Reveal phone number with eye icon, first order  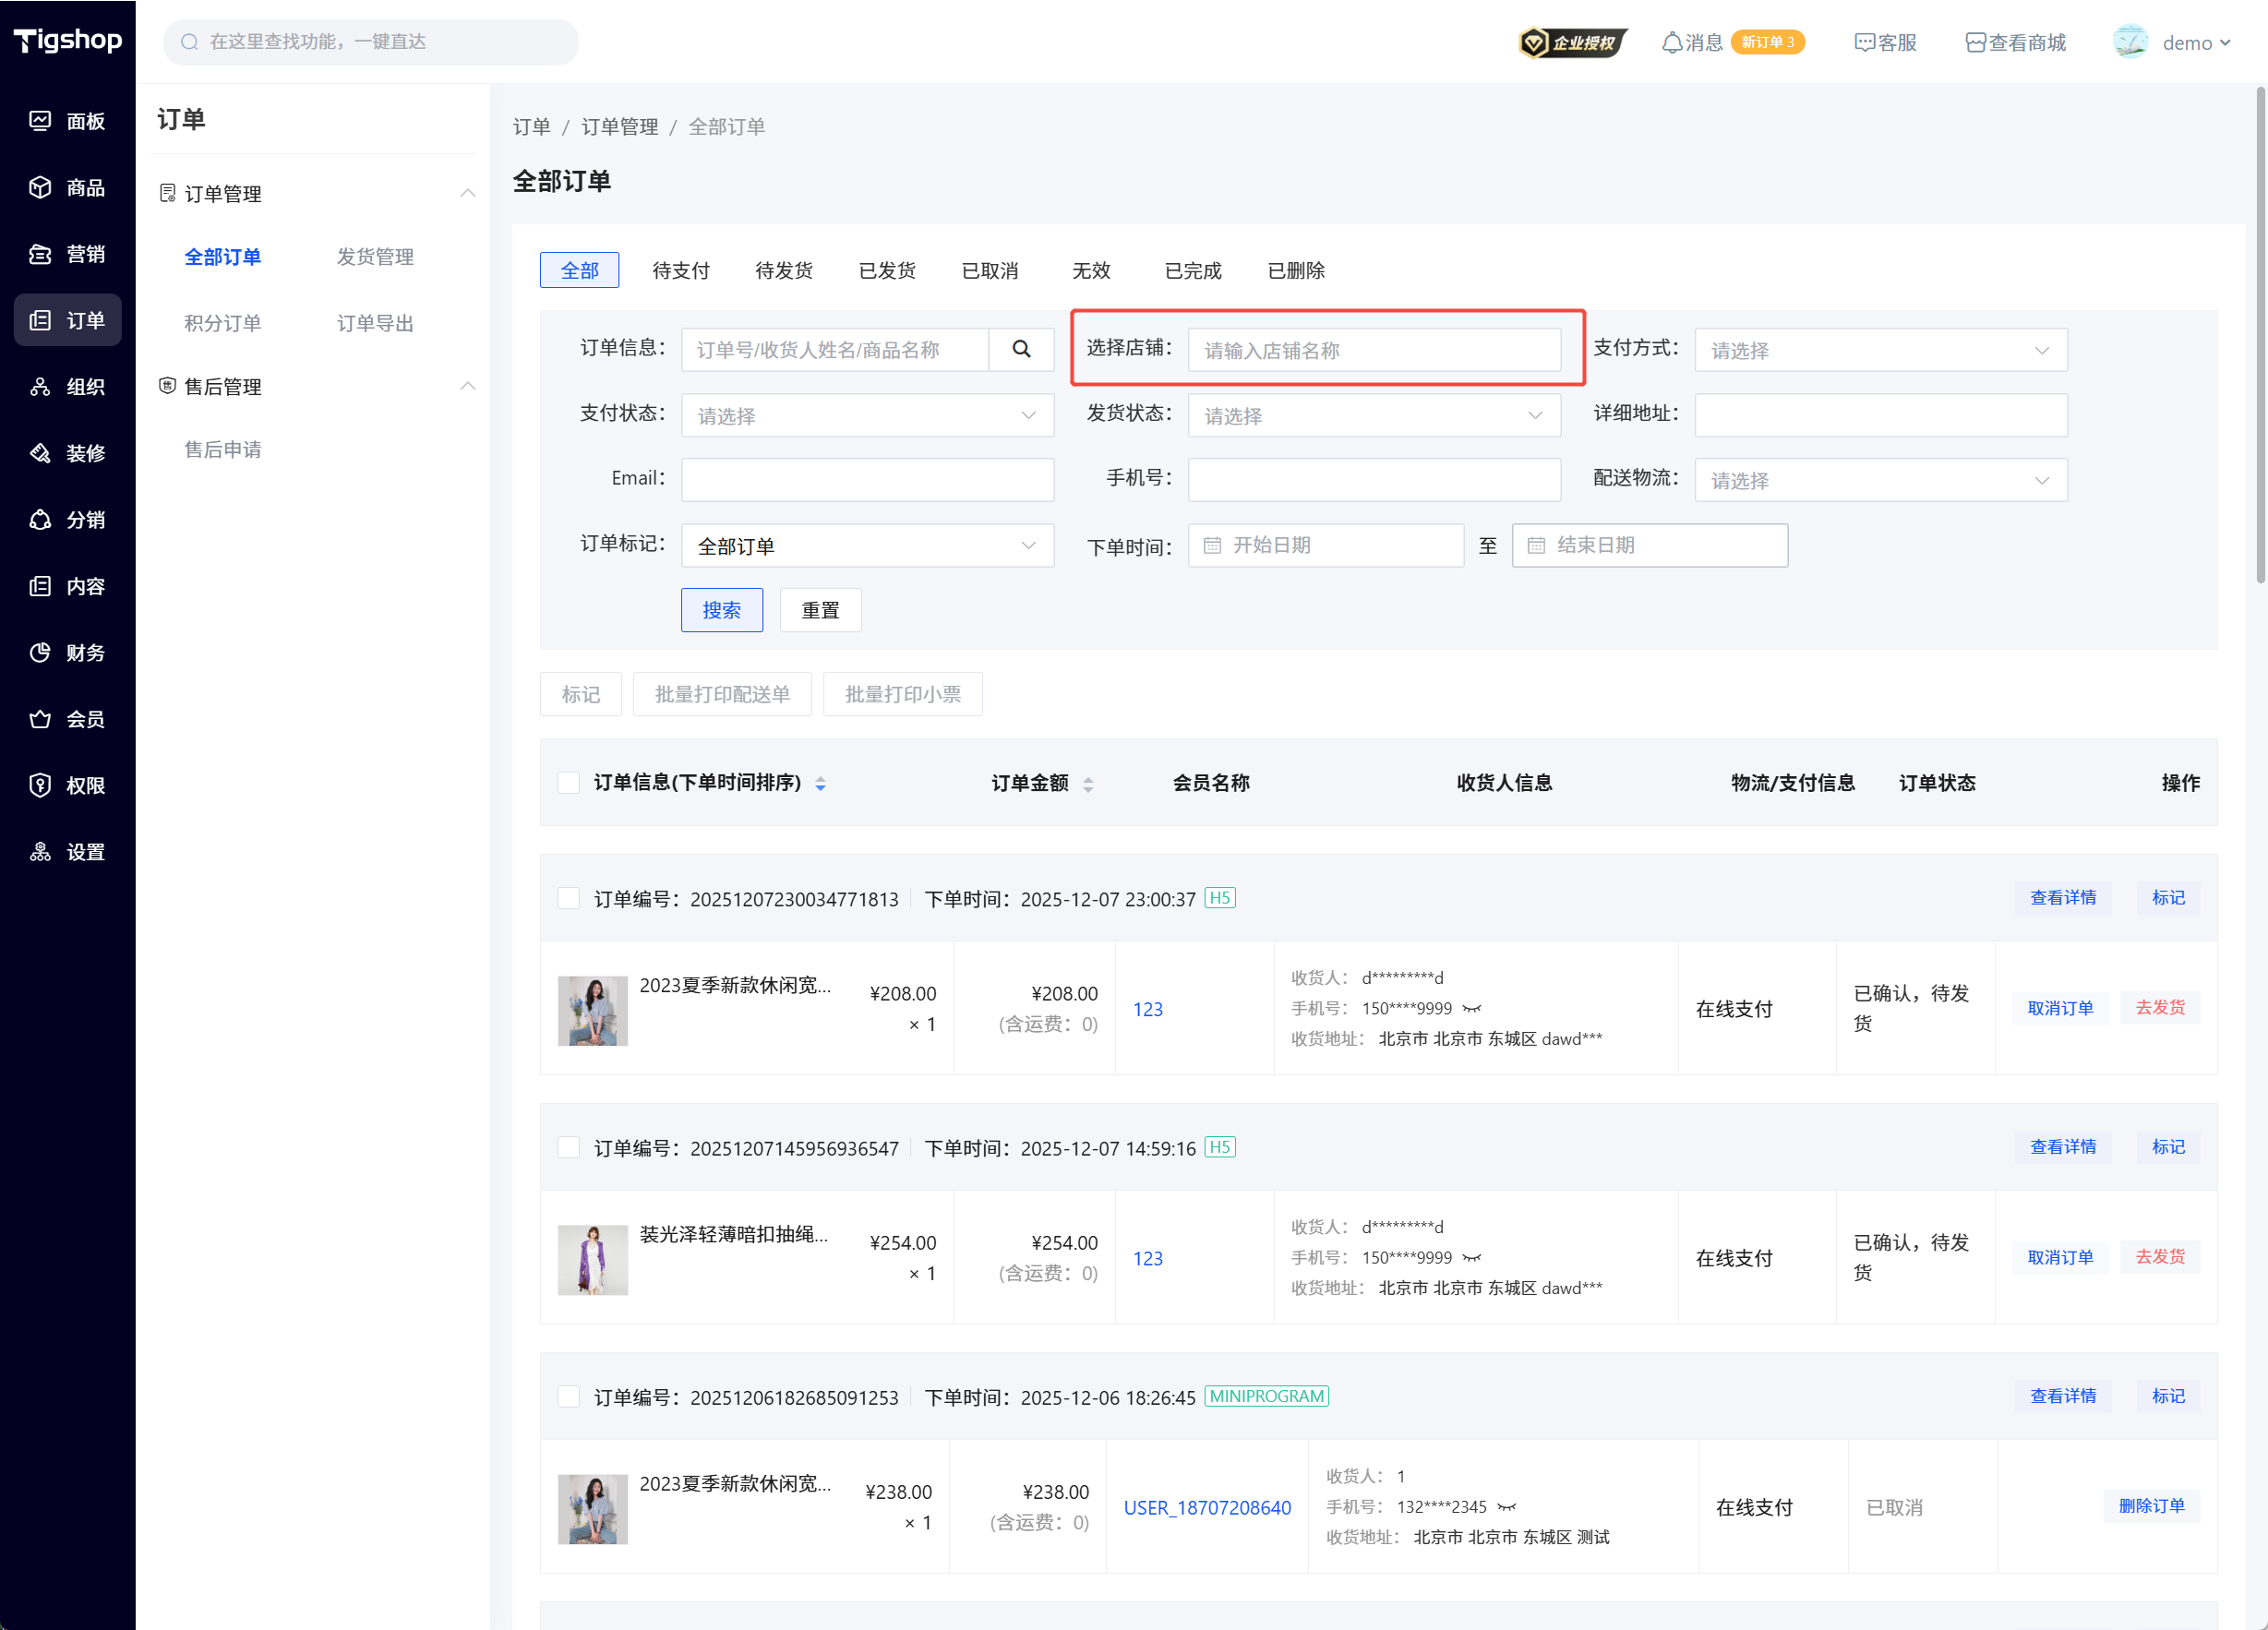pyautogui.click(x=1472, y=1008)
